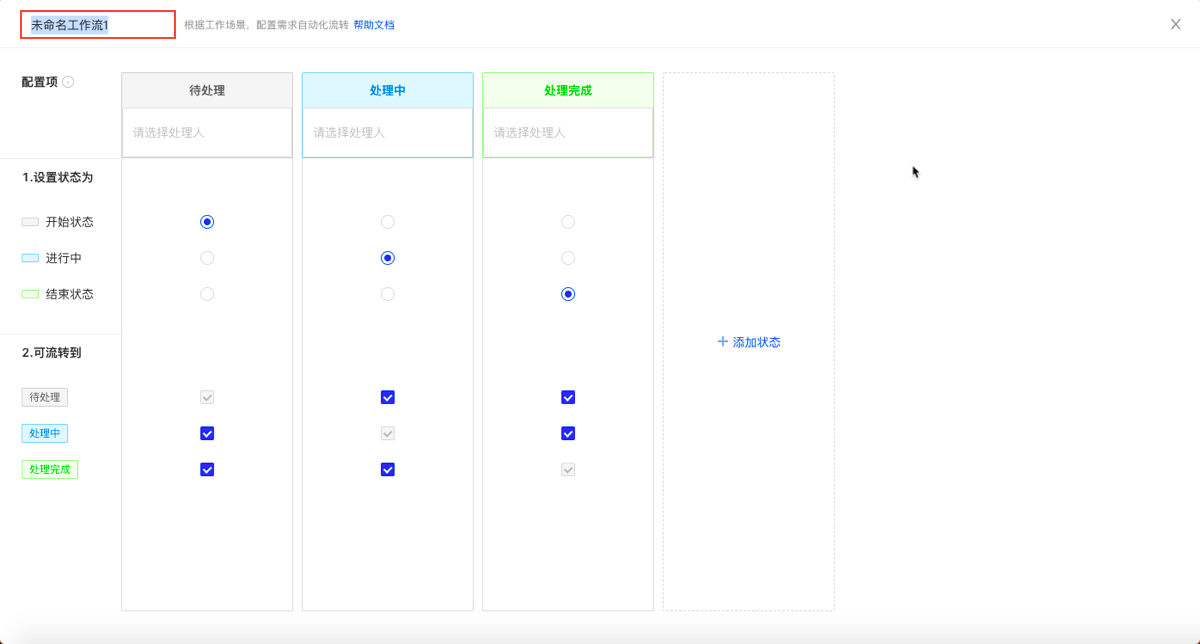Click the 处理完成 column header
This screenshot has width=1200, height=644.
click(x=568, y=90)
